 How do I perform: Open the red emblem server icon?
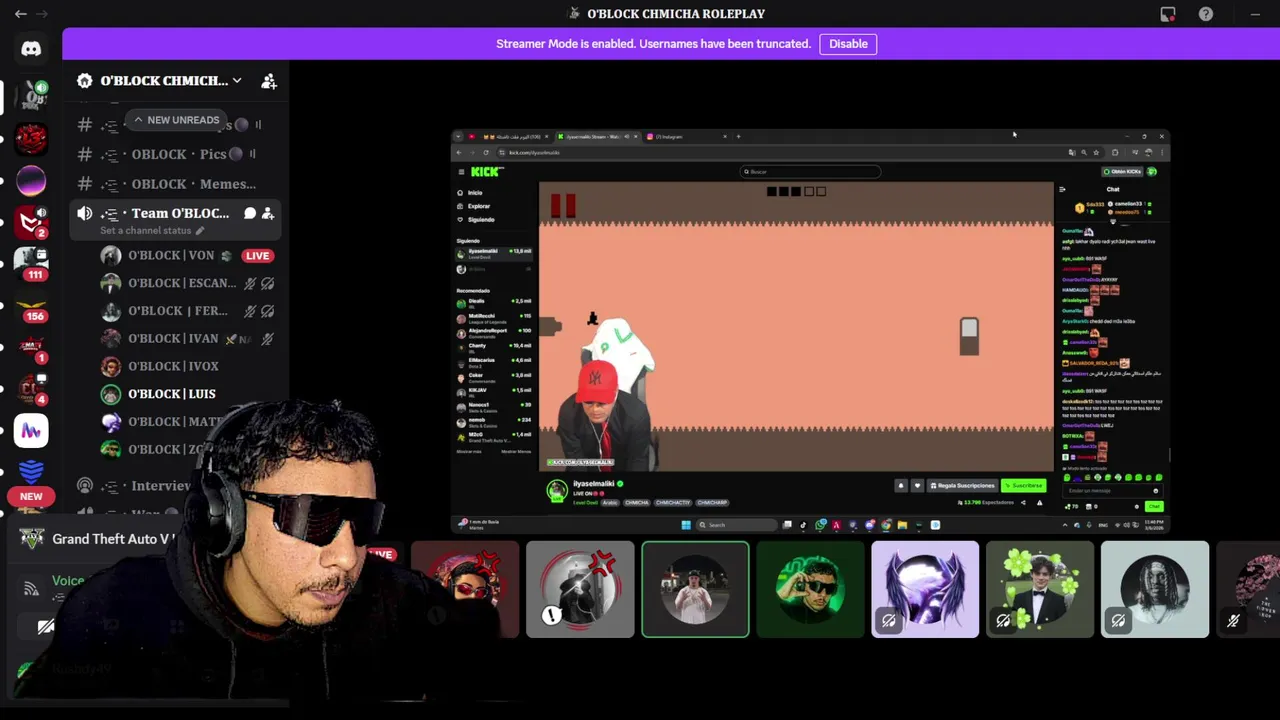(31, 138)
